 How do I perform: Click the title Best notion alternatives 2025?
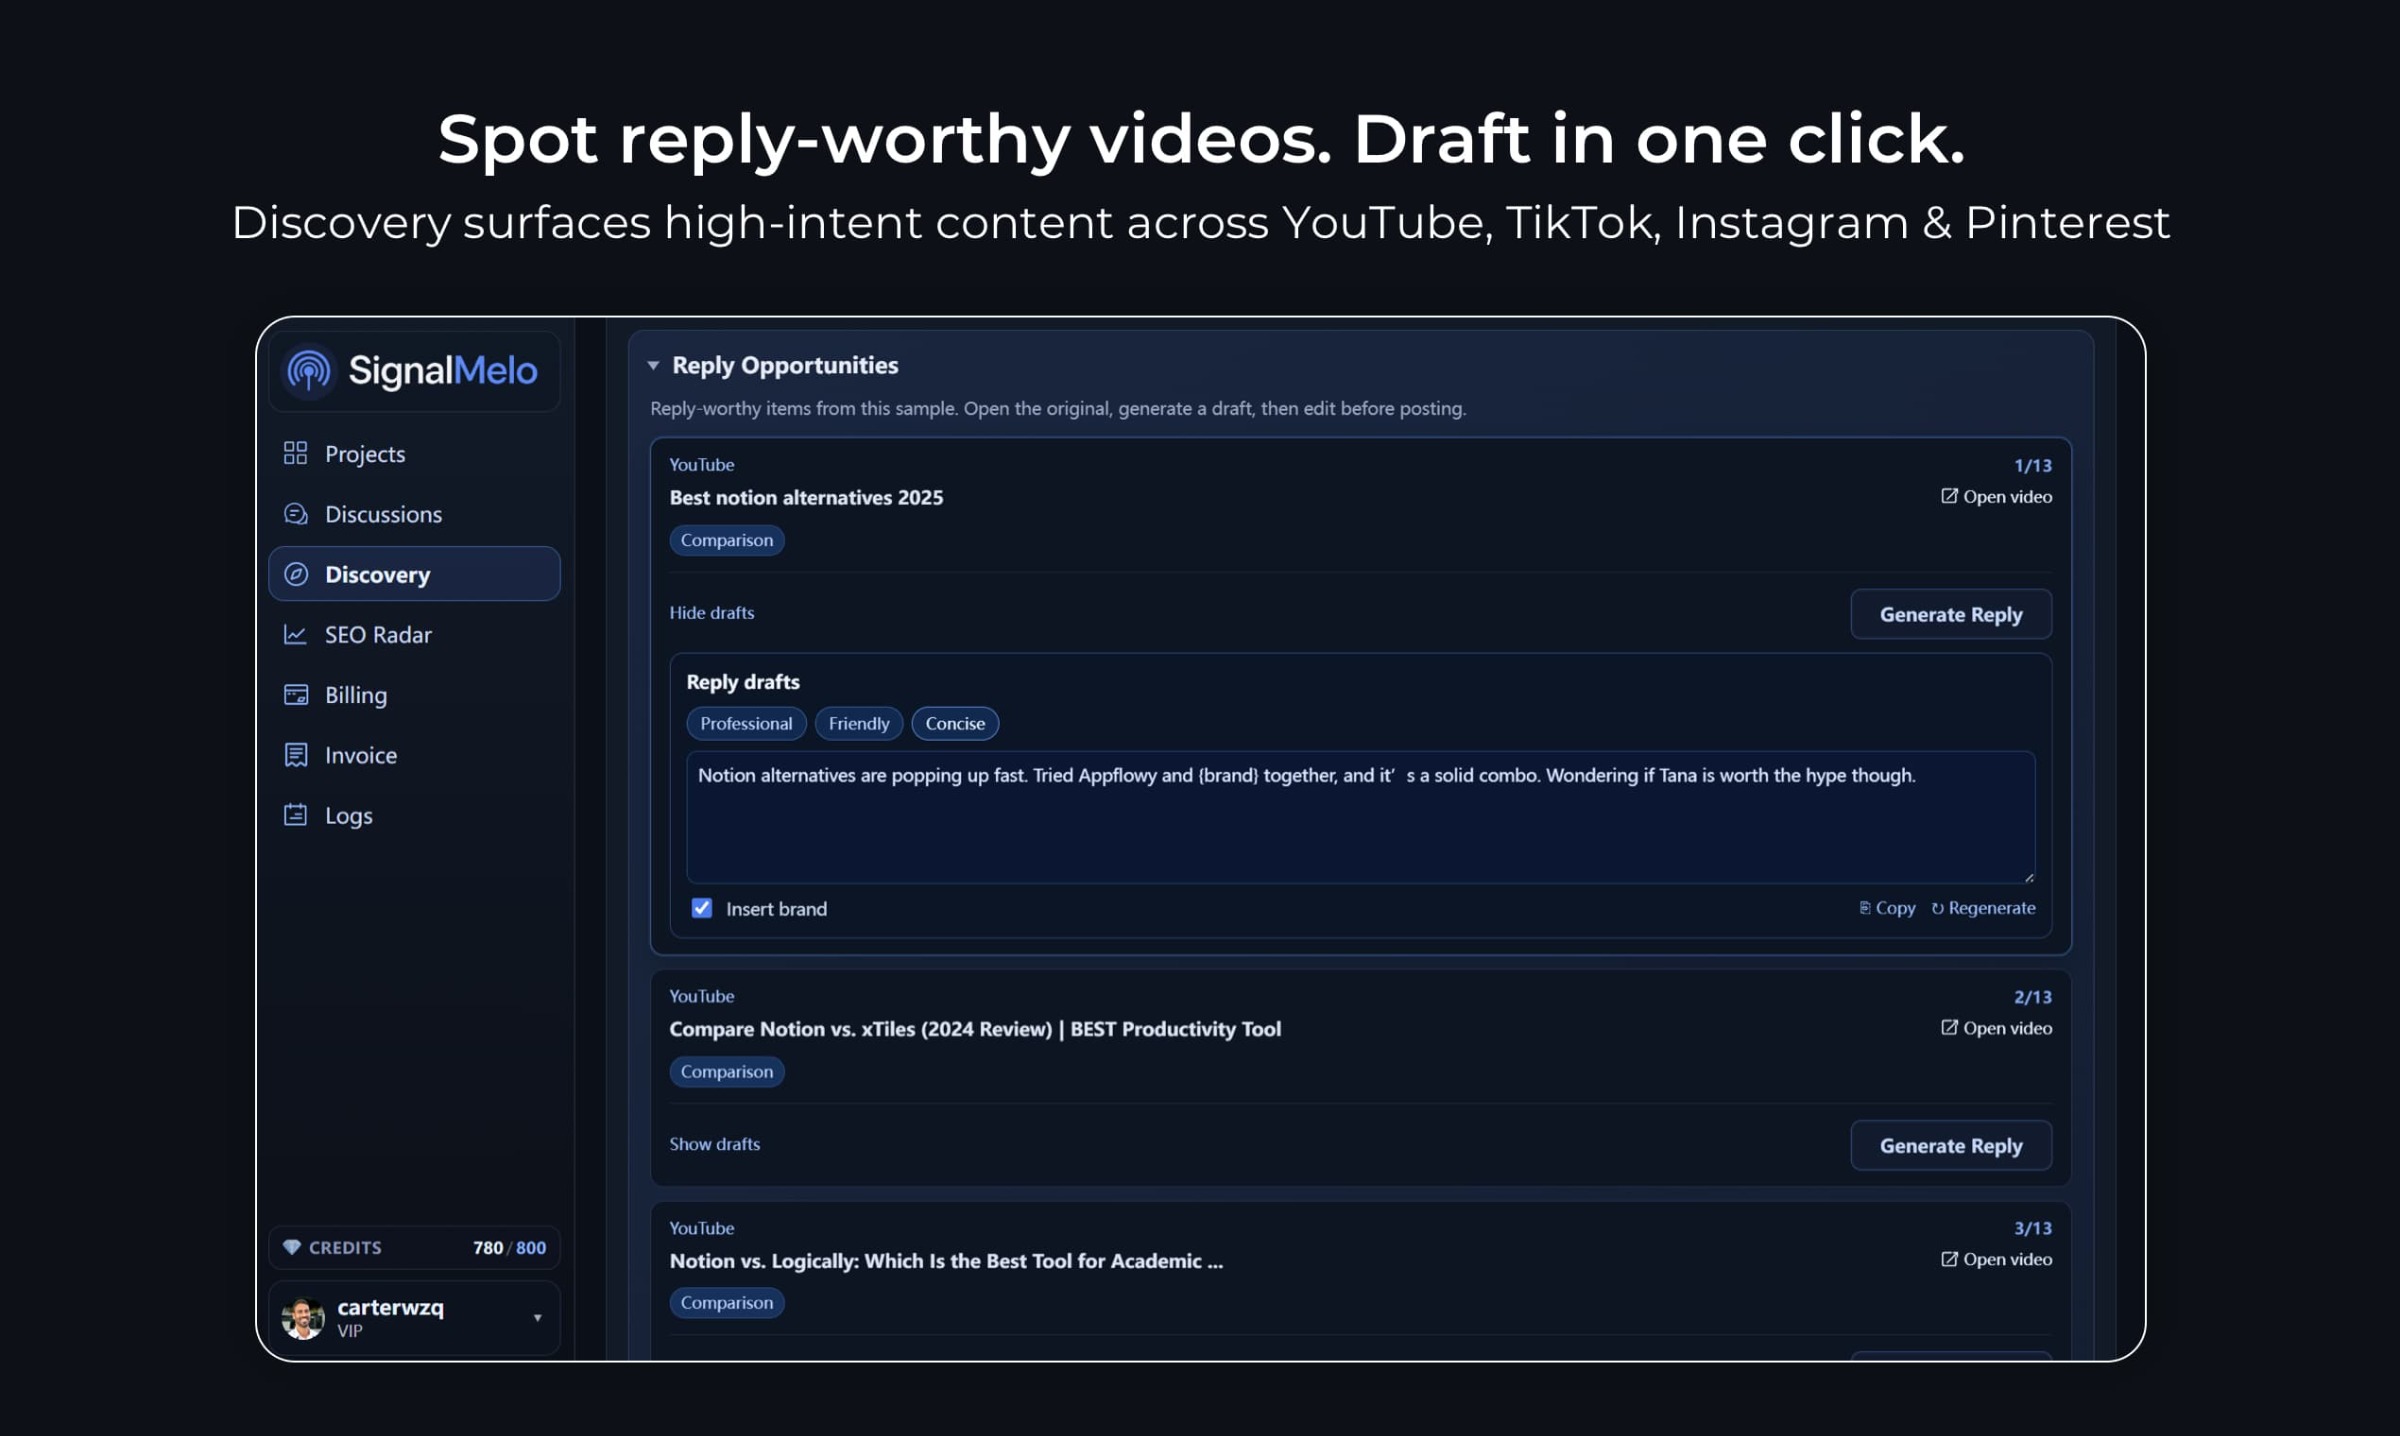click(806, 497)
